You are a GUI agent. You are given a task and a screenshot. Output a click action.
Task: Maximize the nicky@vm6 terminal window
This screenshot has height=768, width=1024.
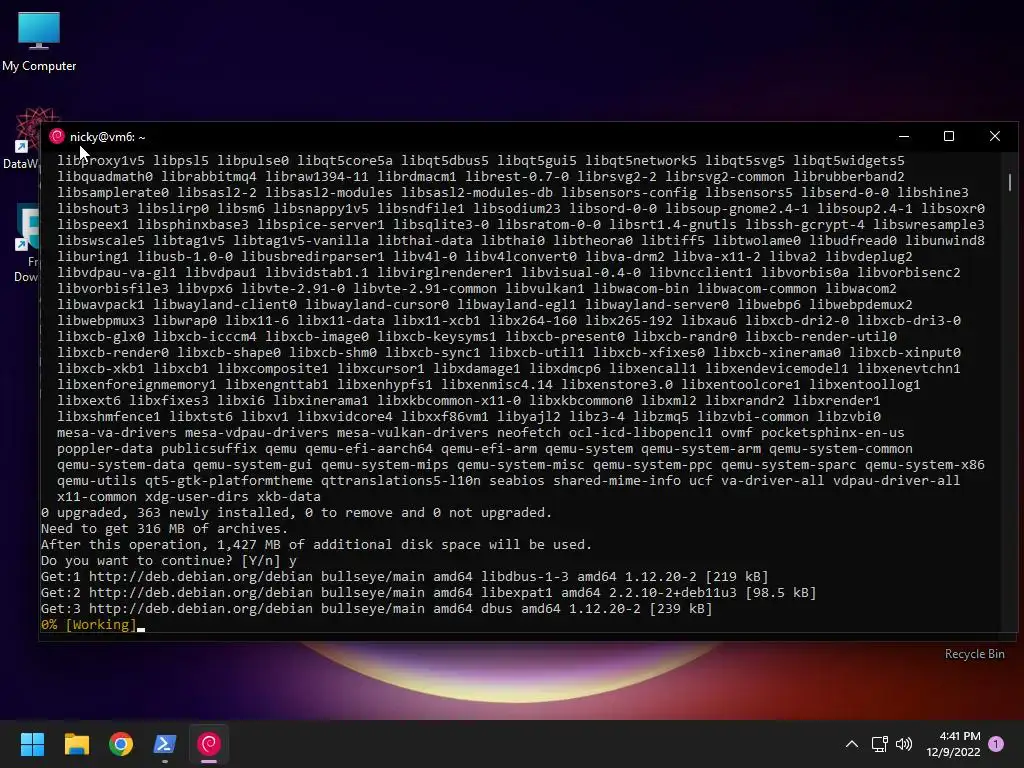pos(949,136)
